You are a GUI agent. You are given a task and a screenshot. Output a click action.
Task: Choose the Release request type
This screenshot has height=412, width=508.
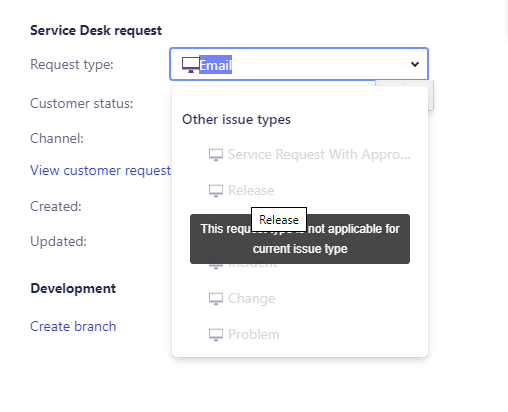[x=300, y=191]
